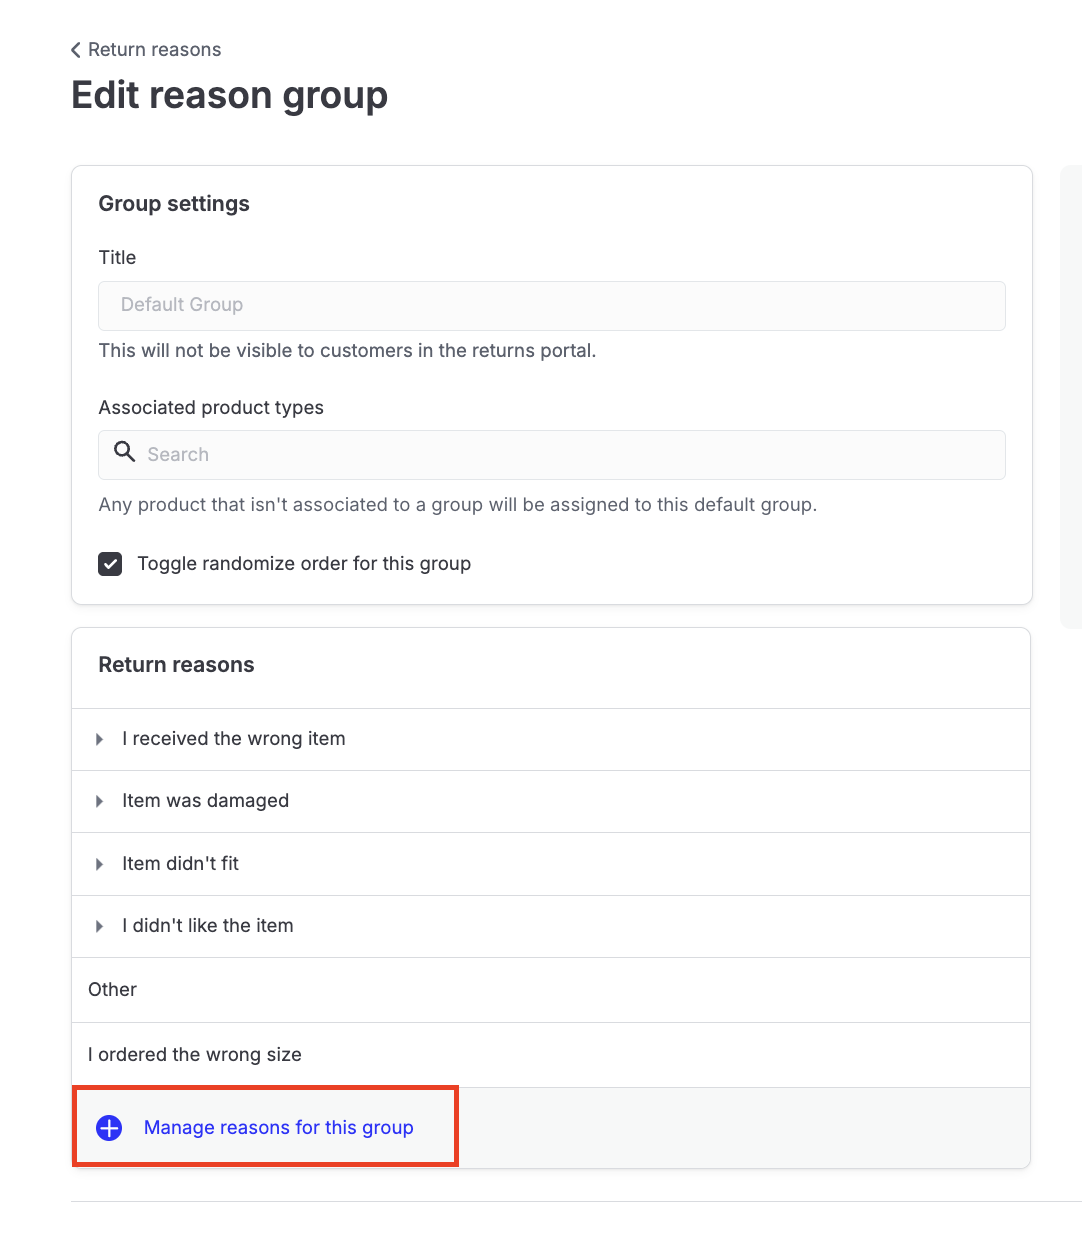
Task: Select the 'Item didn't fit' reason text
Action: point(180,864)
